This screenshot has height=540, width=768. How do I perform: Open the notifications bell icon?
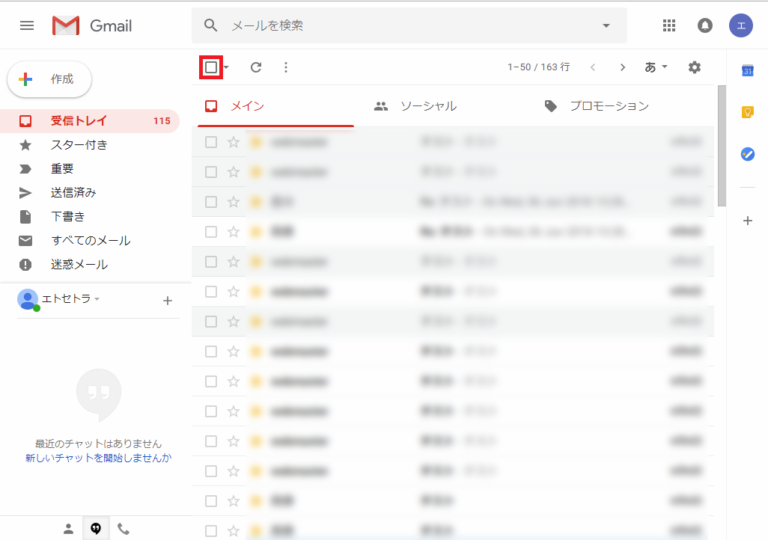[705, 25]
